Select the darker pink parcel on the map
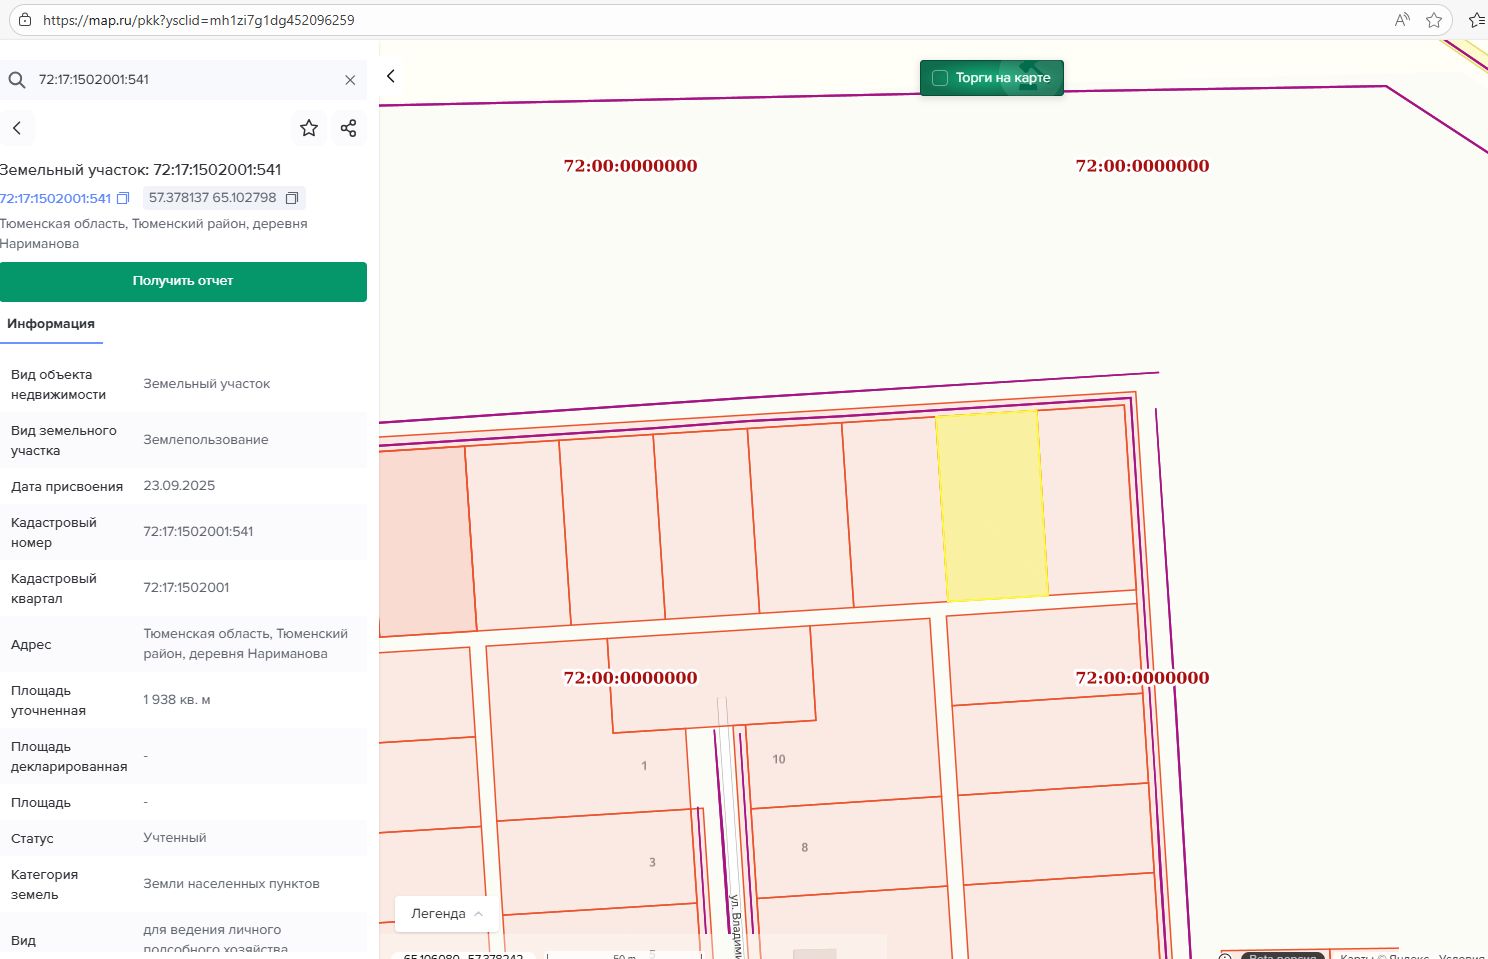 (425, 540)
